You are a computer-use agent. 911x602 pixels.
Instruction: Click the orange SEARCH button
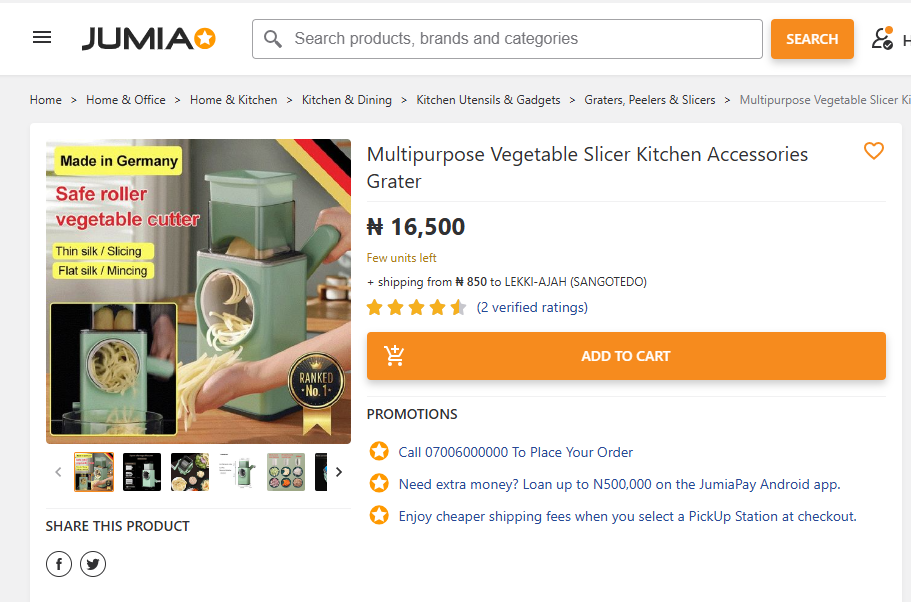(811, 39)
